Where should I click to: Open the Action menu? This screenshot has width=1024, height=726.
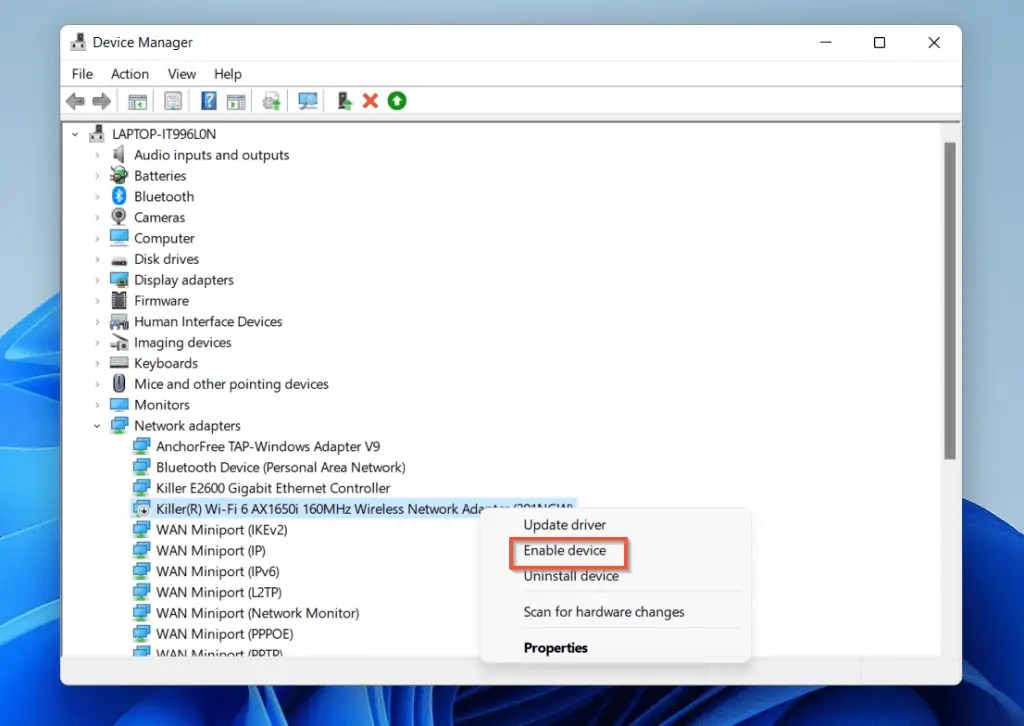pos(130,73)
